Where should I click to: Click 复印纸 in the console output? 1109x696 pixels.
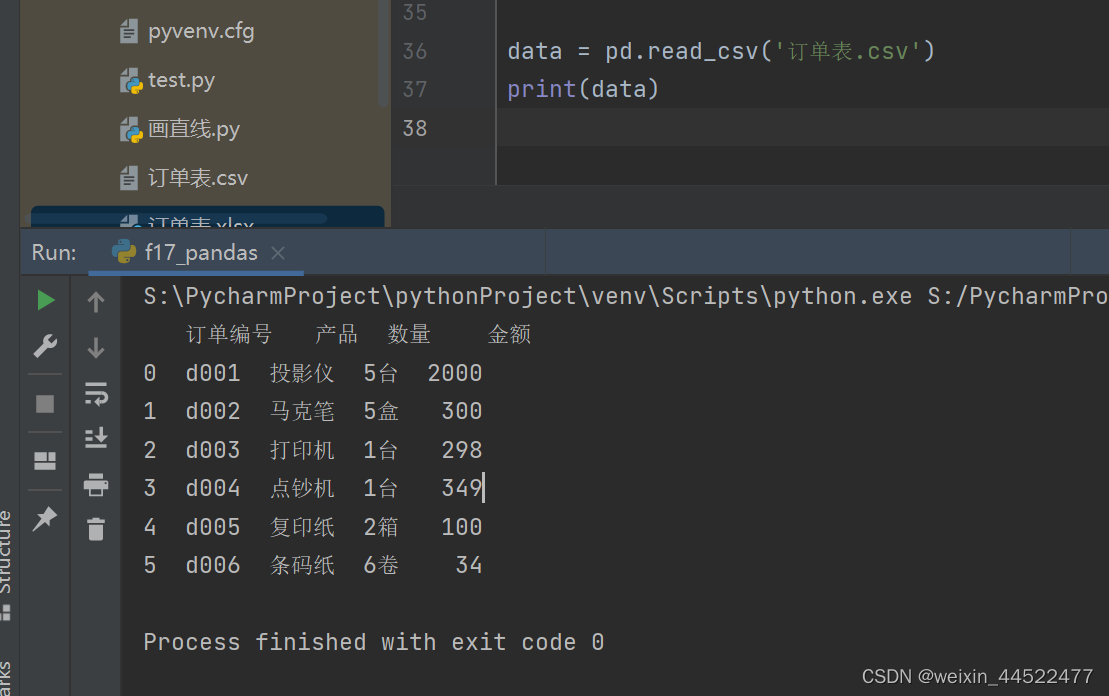tap(302, 527)
